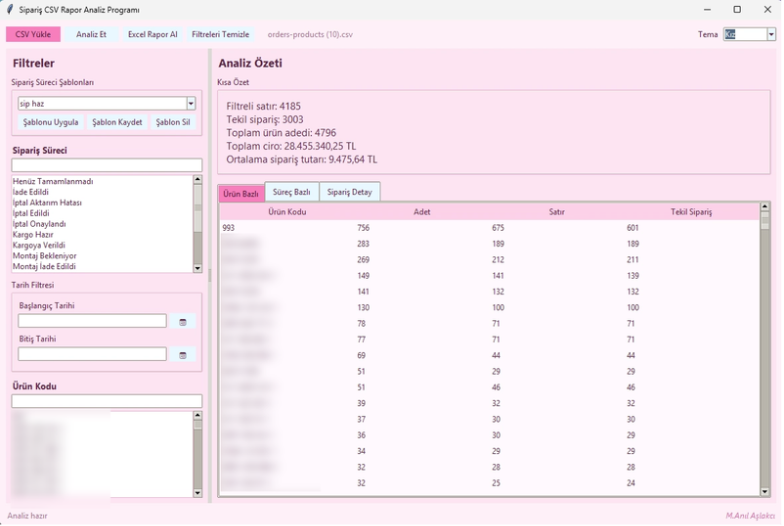The image size is (784, 526).
Task: Click Tekil Sipariş value 211
Action: pos(632,260)
